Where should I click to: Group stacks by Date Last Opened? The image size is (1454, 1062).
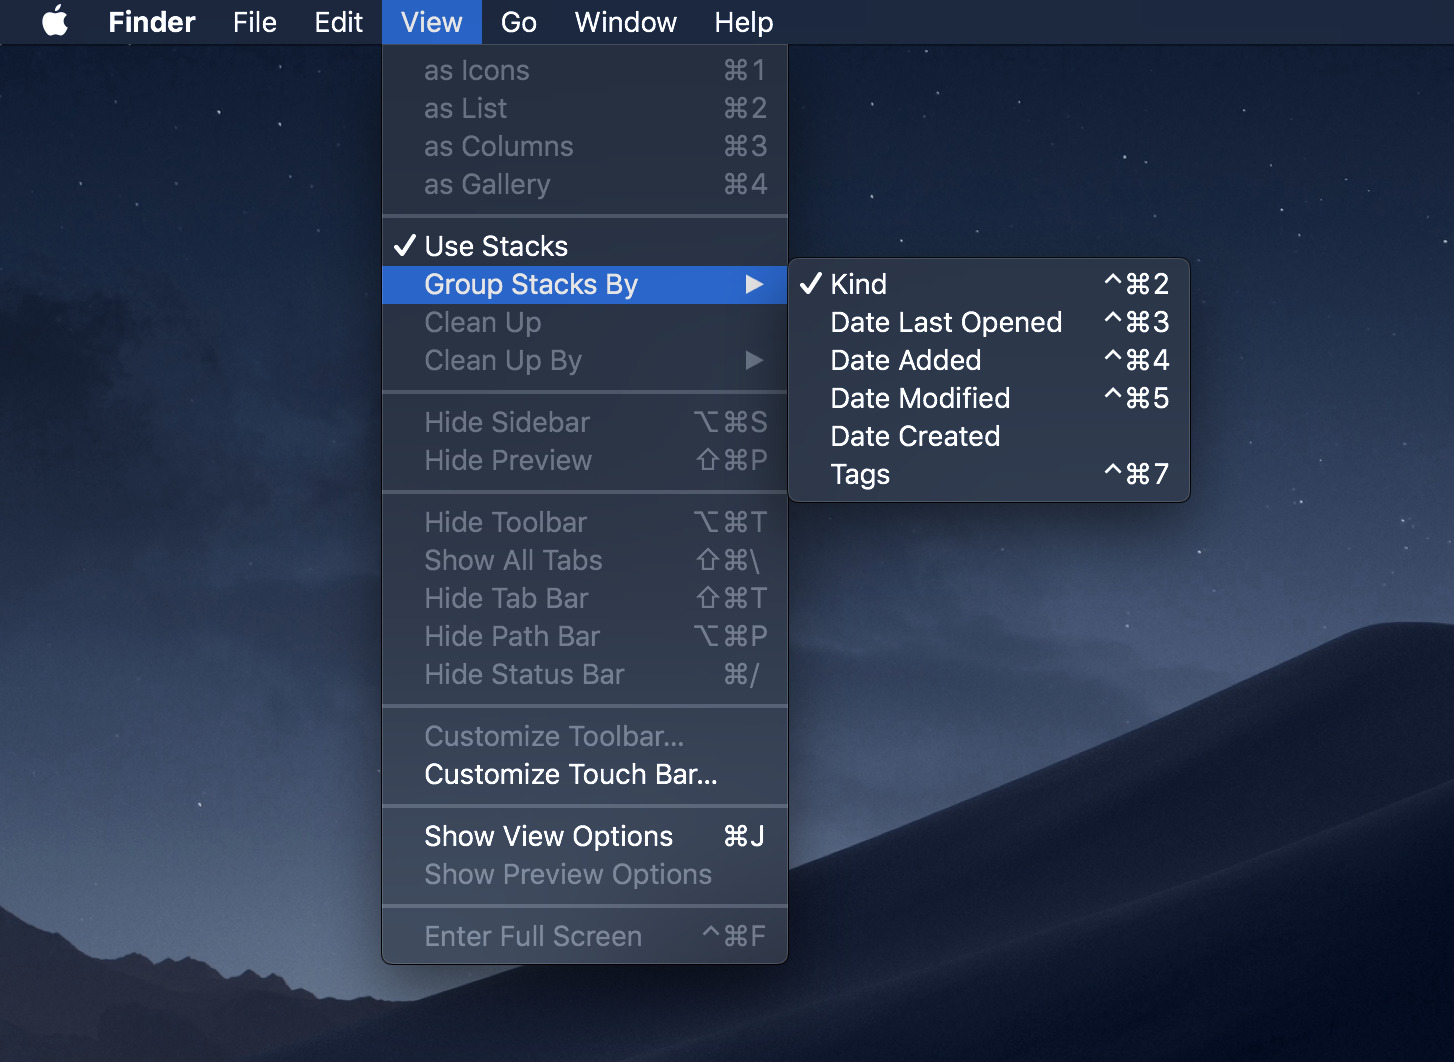[x=945, y=322]
